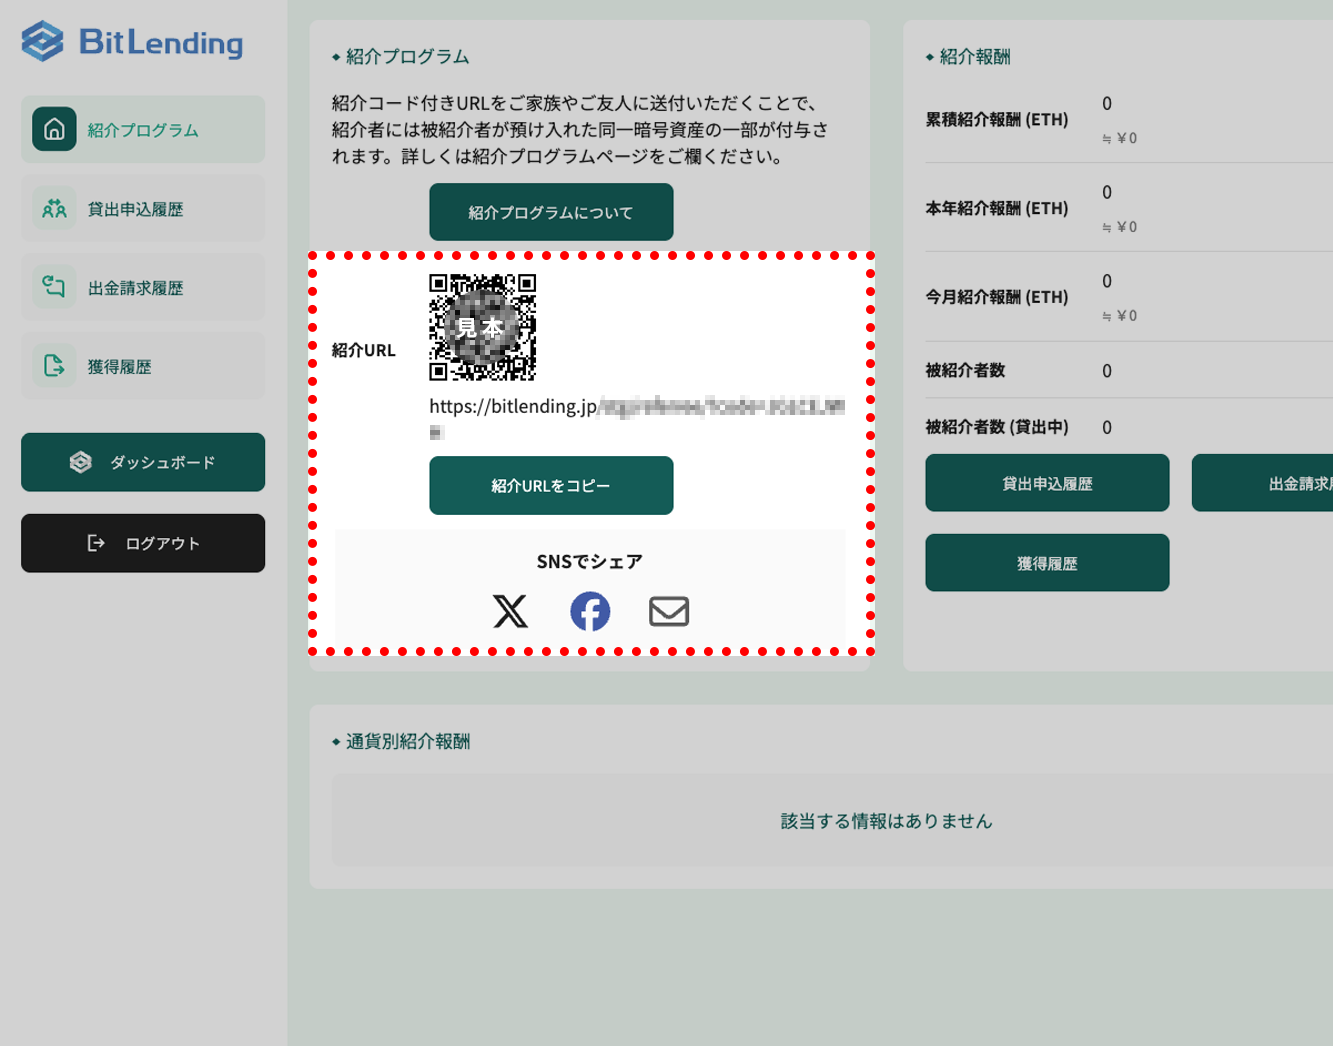
Task: Click the 獲得履歴 button under 紹介報酬
Action: (x=1047, y=563)
